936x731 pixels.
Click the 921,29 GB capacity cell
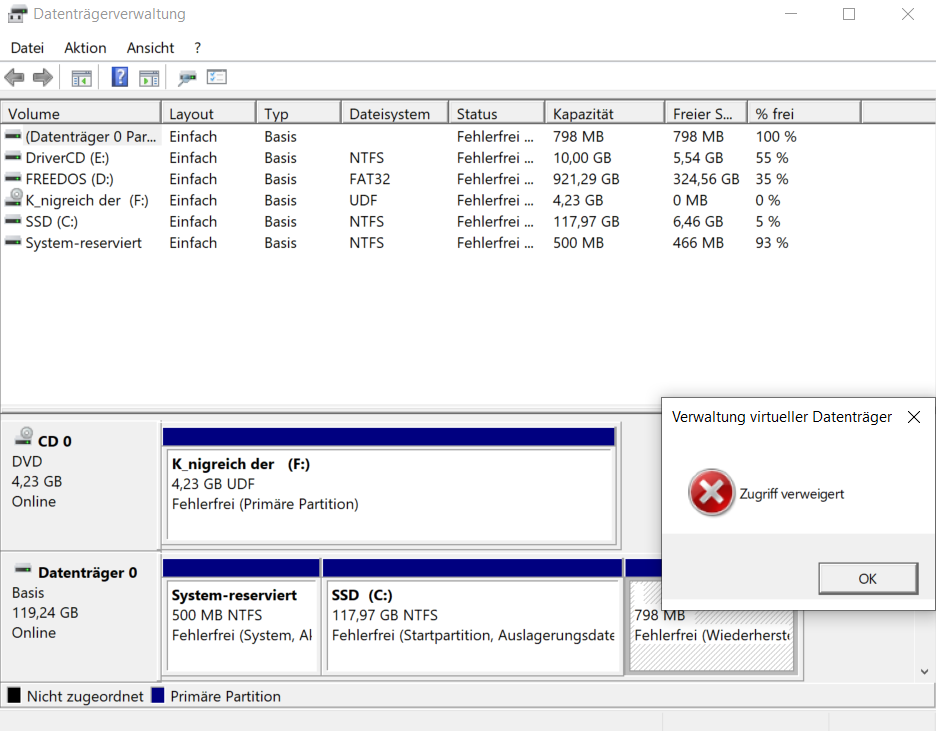click(x=586, y=179)
